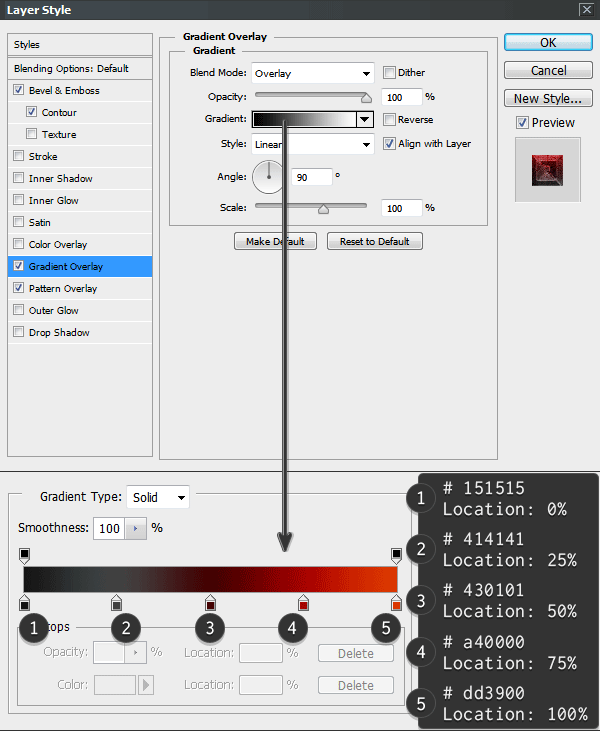Select Blending Options: Default
Image resolution: width=600 pixels, height=731 pixels.
(x=80, y=69)
